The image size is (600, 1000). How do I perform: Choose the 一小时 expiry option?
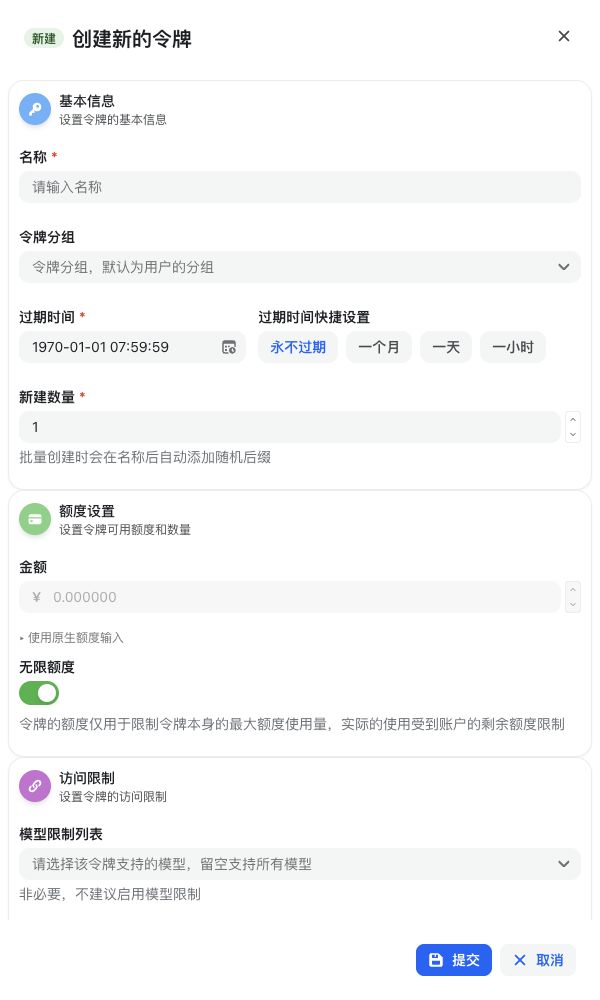tap(513, 347)
